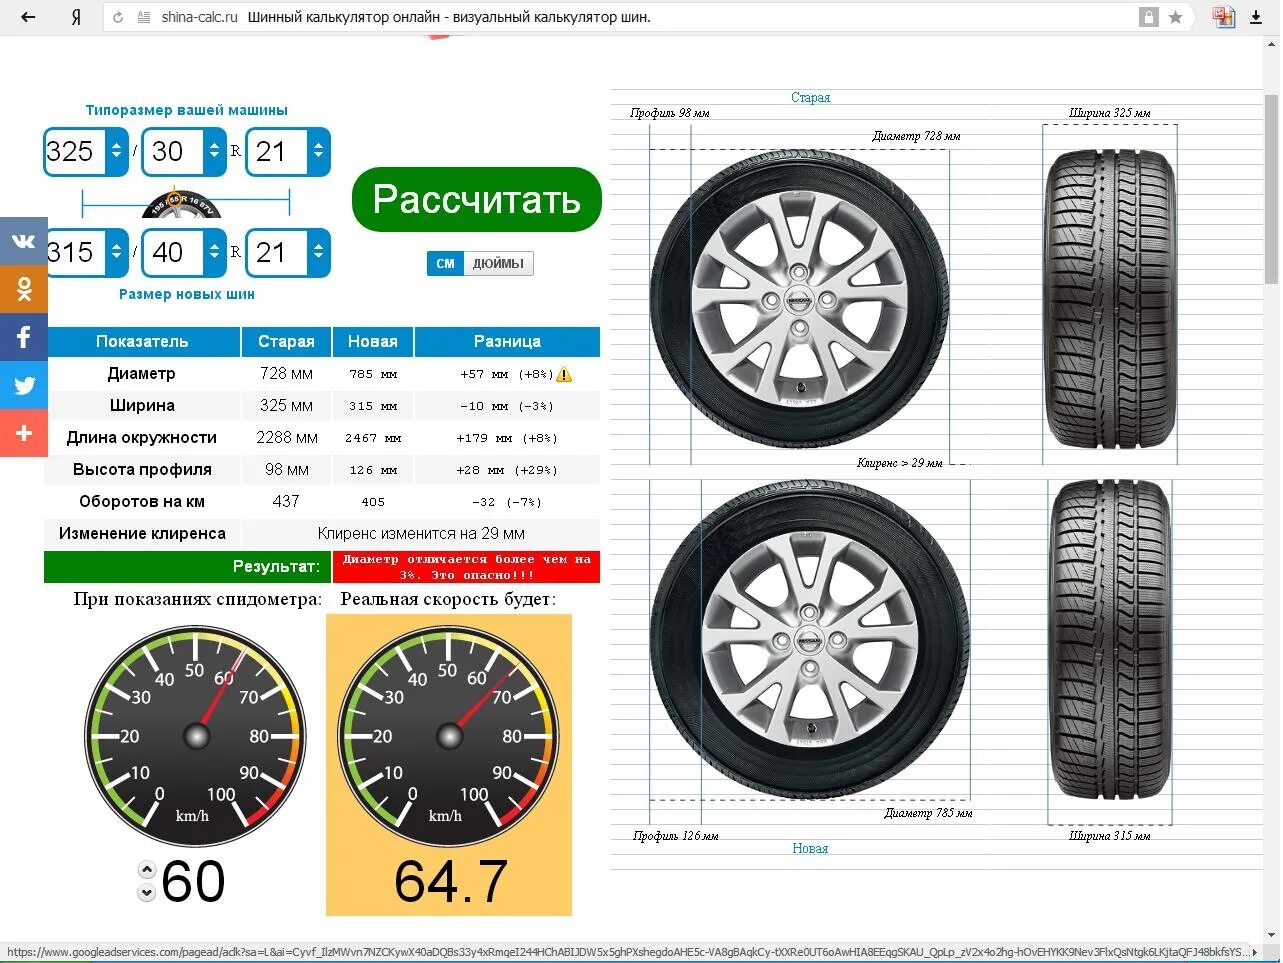
Task: Click the Размер новых шин heading
Action: (187, 294)
